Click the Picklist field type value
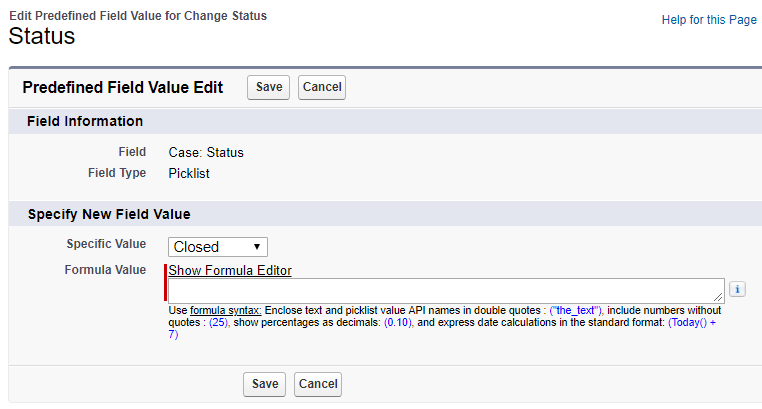 [191, 173]
